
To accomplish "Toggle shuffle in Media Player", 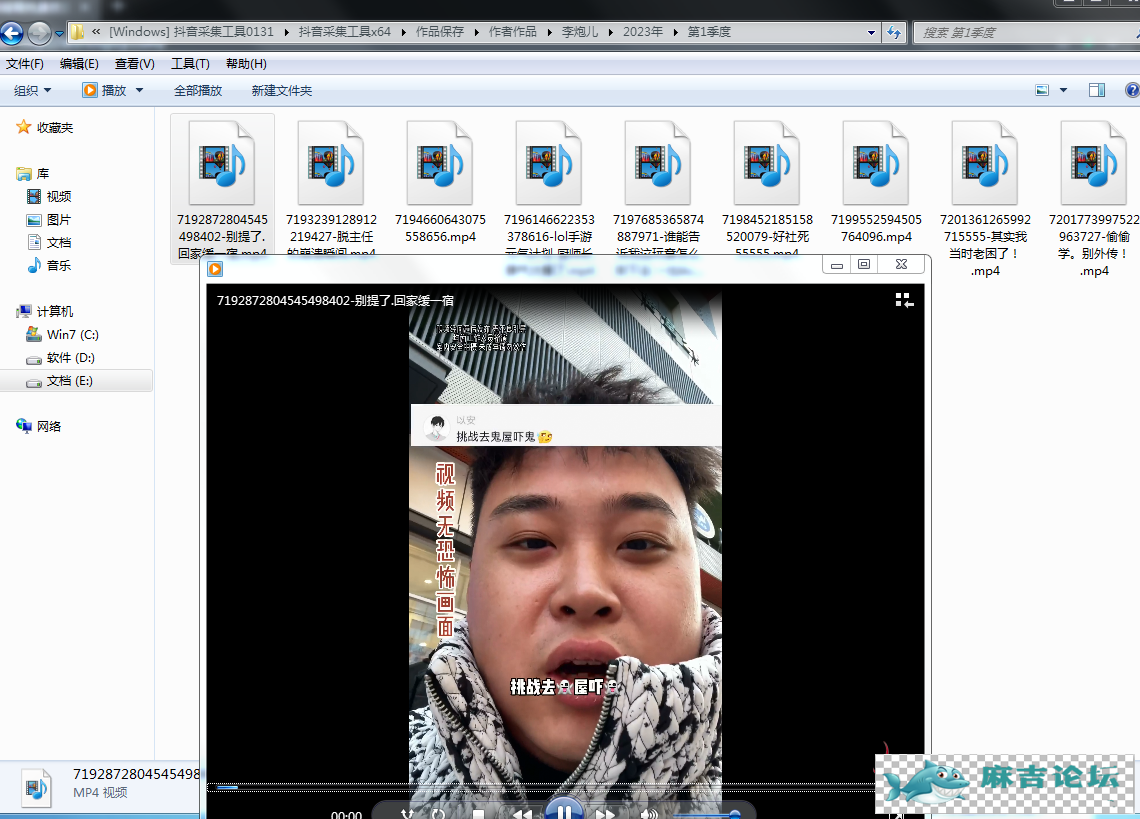I will 407,815.
